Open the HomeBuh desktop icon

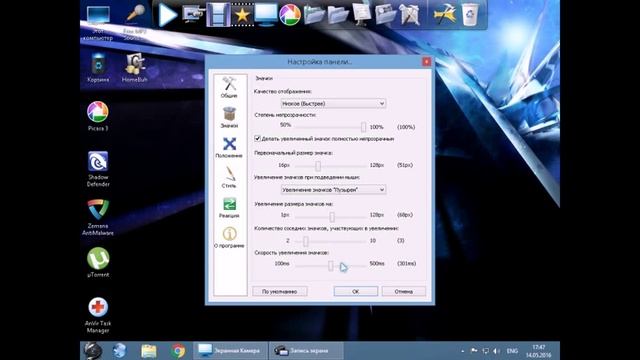click(x=135, y=68)
